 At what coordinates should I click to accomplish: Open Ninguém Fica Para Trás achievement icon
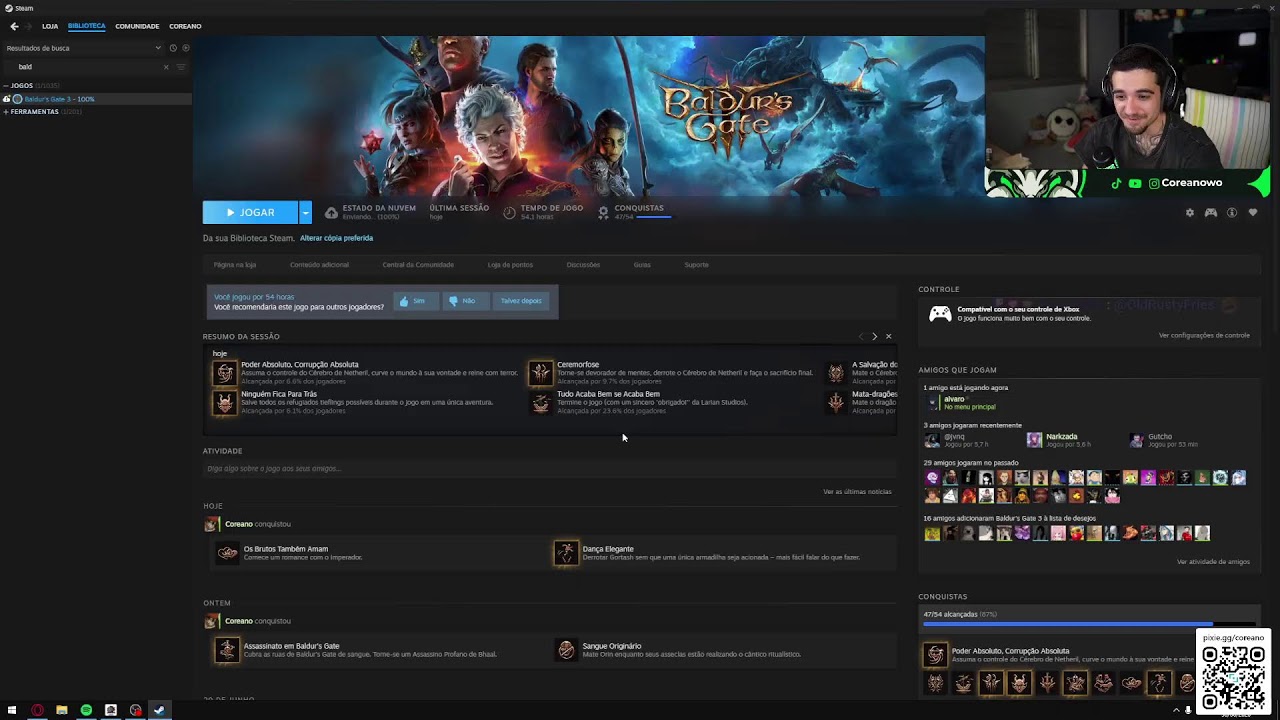tap(225, 402)
